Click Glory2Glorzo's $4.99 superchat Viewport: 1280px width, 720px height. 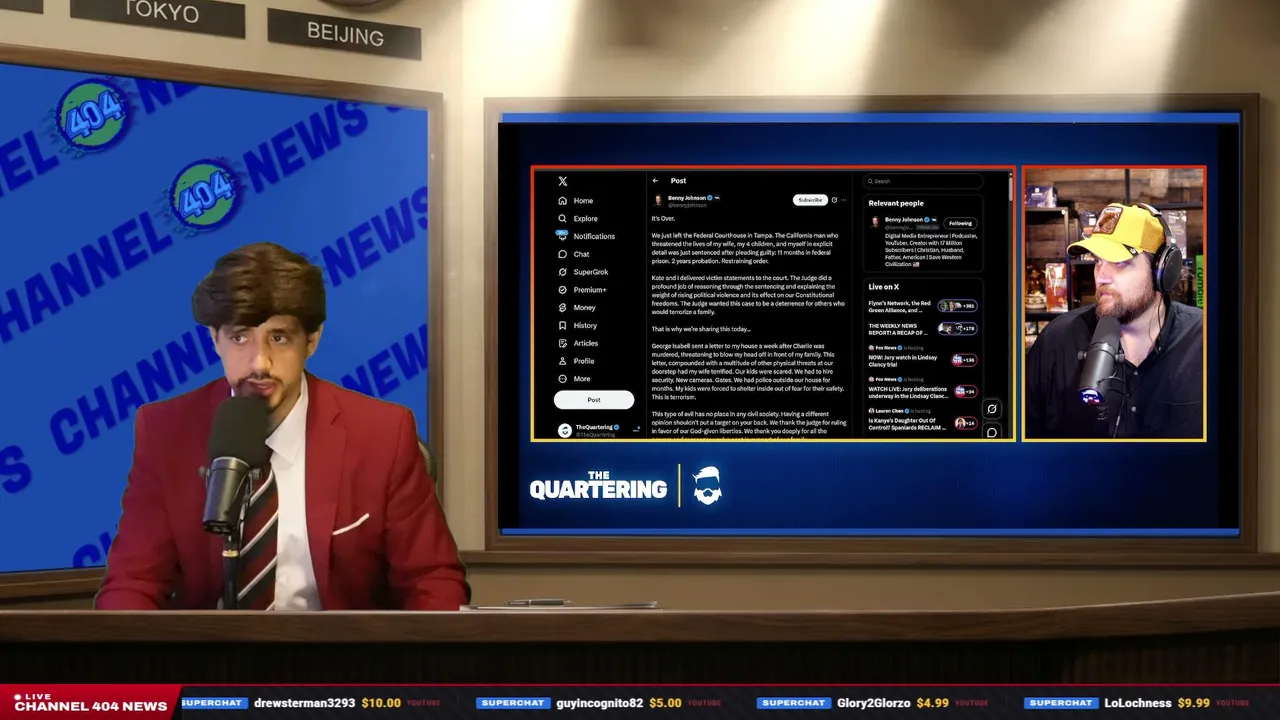pyautogui.click(x=875, y=703)
